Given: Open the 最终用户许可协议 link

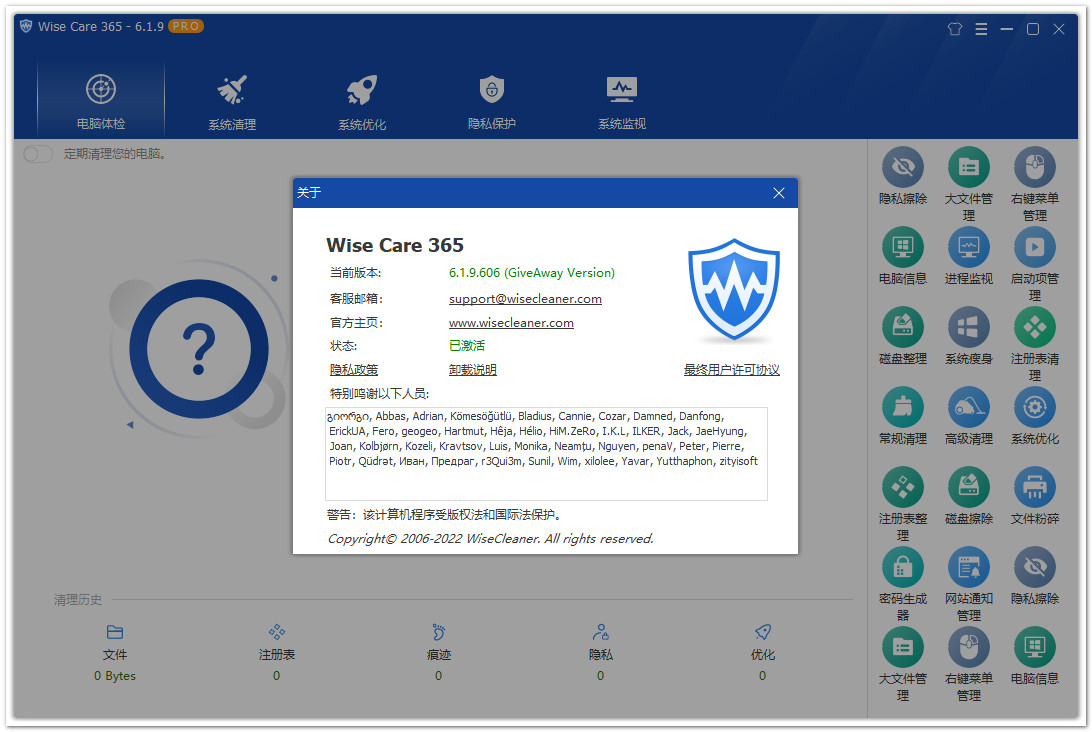Looking at the screenshot, I should 731,370.
